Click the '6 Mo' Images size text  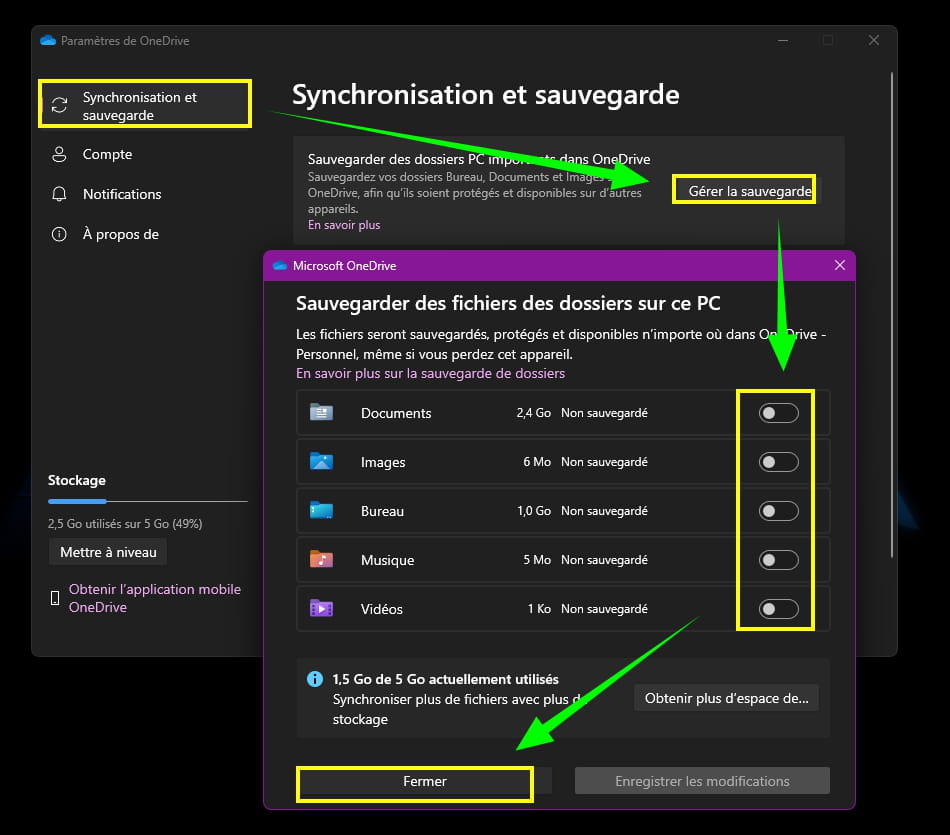pos(537,462)
